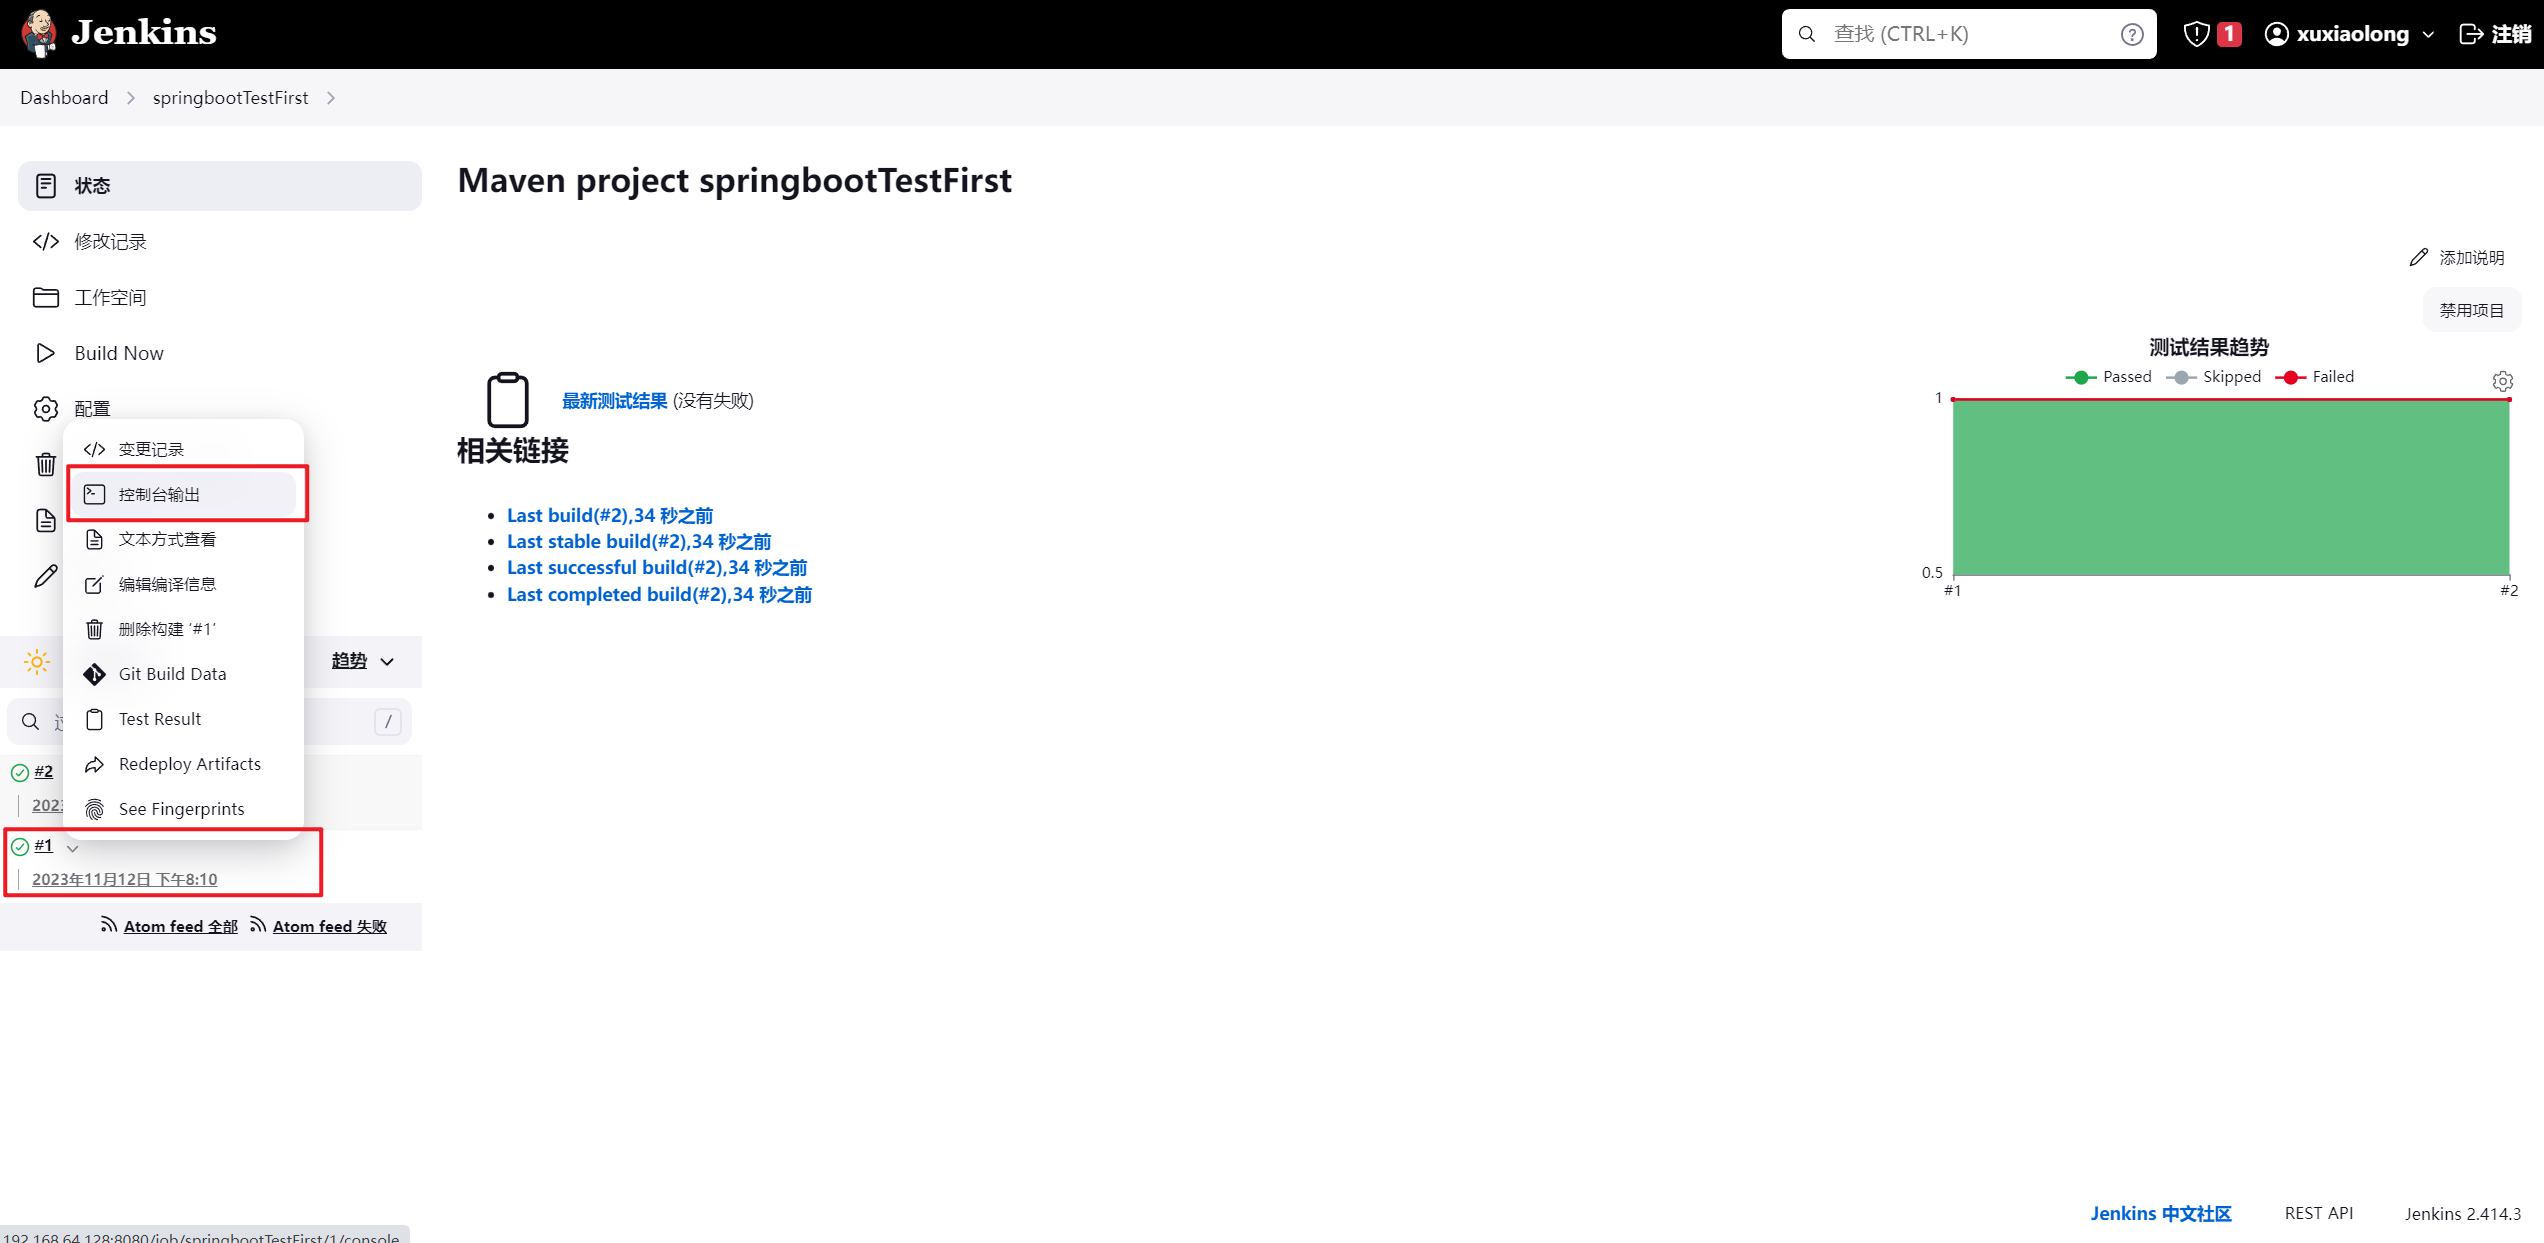Open the Dashboard breadcrumb link
The width and height of the screenshot is (2544, 1243).
click(64, 98)
